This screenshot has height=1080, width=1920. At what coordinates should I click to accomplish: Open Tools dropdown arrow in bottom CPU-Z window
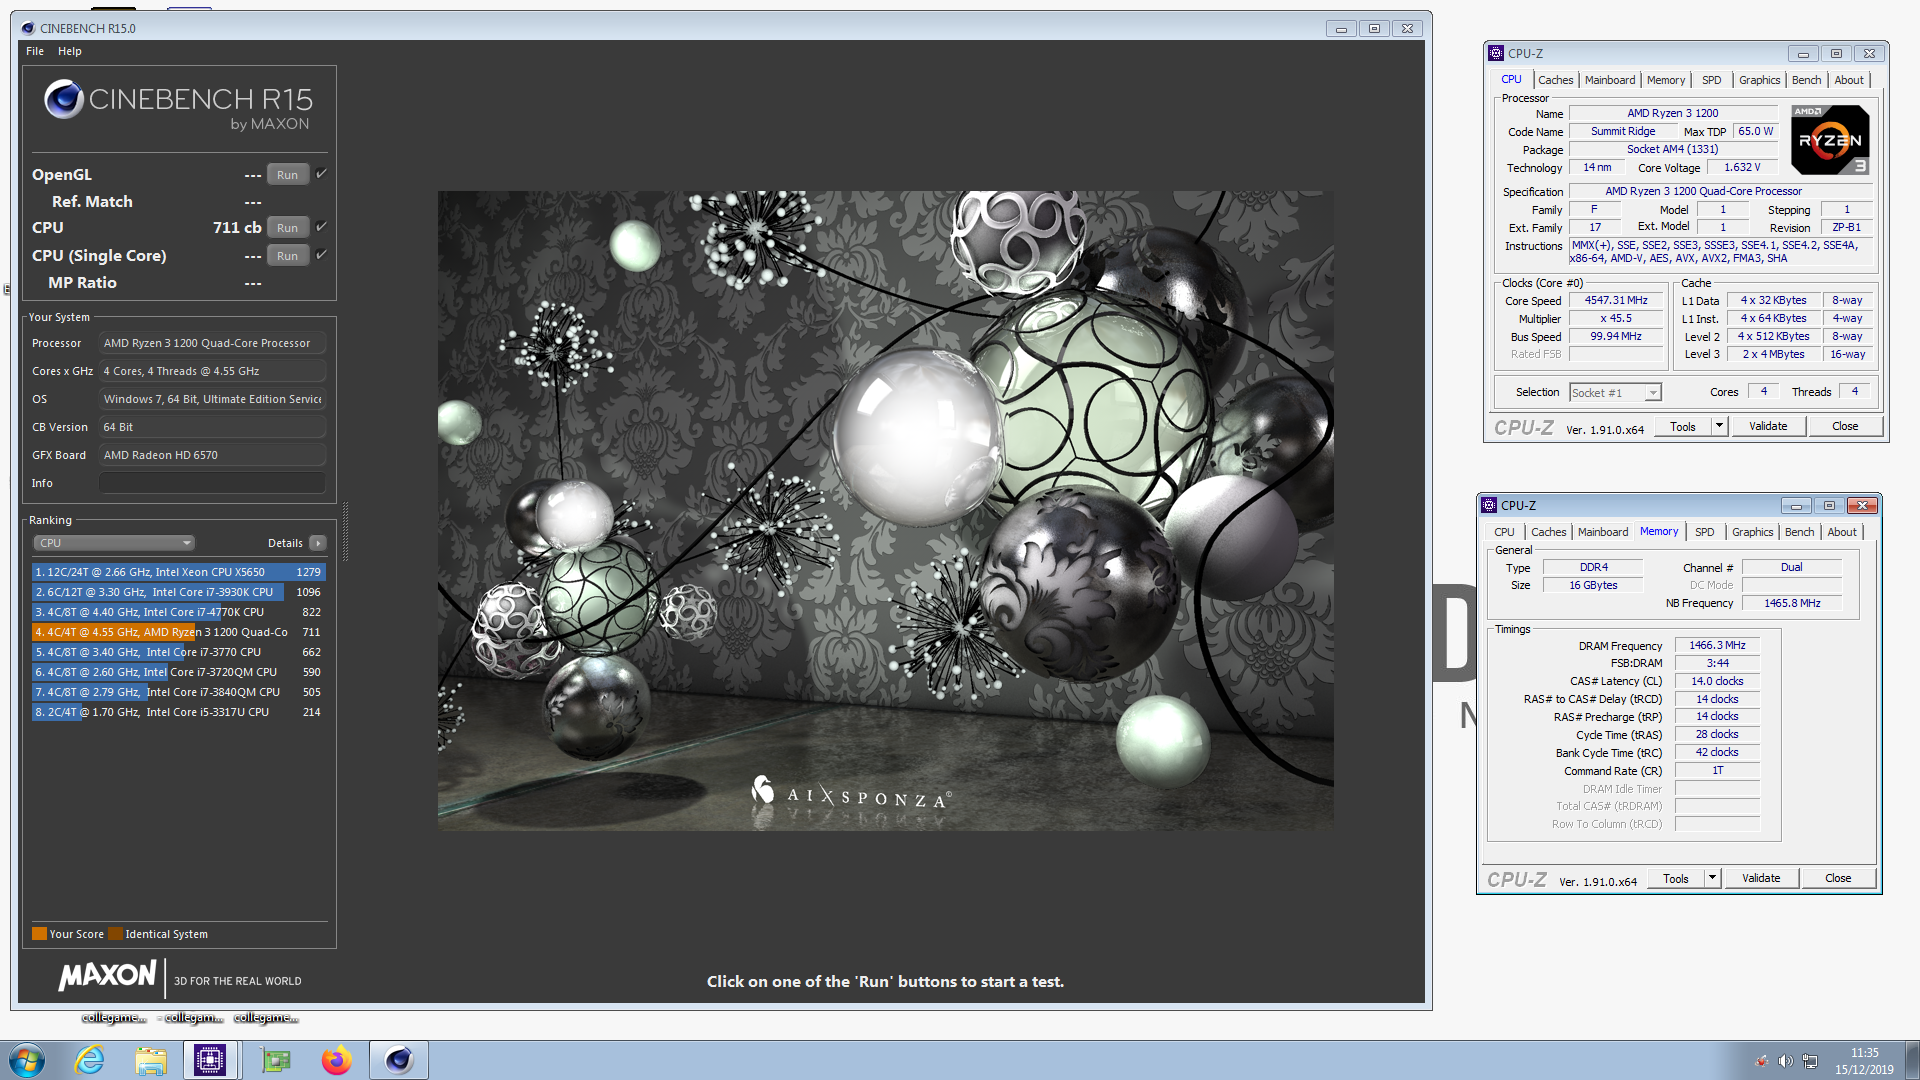click(1712, 879)
